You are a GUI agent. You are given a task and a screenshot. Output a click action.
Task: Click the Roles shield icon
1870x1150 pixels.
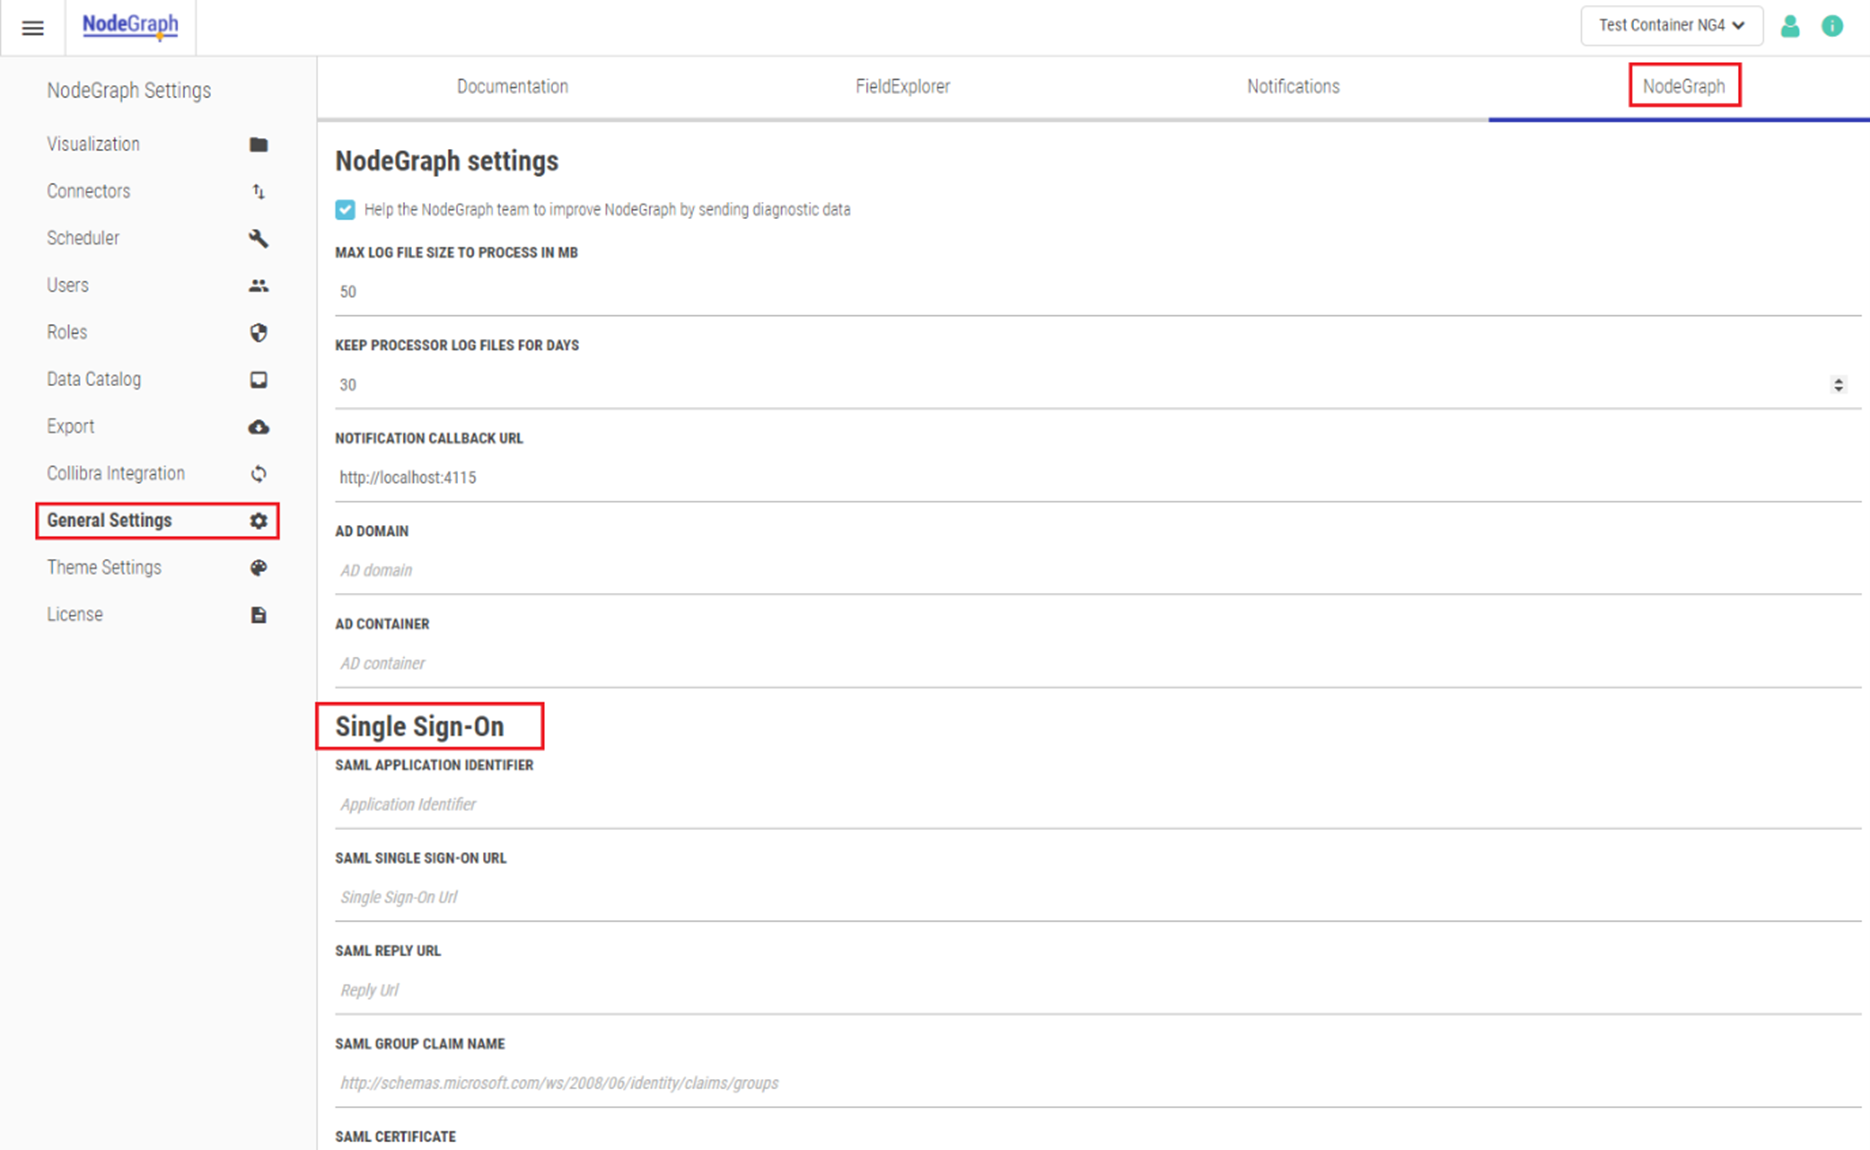[x=259, y=332]
